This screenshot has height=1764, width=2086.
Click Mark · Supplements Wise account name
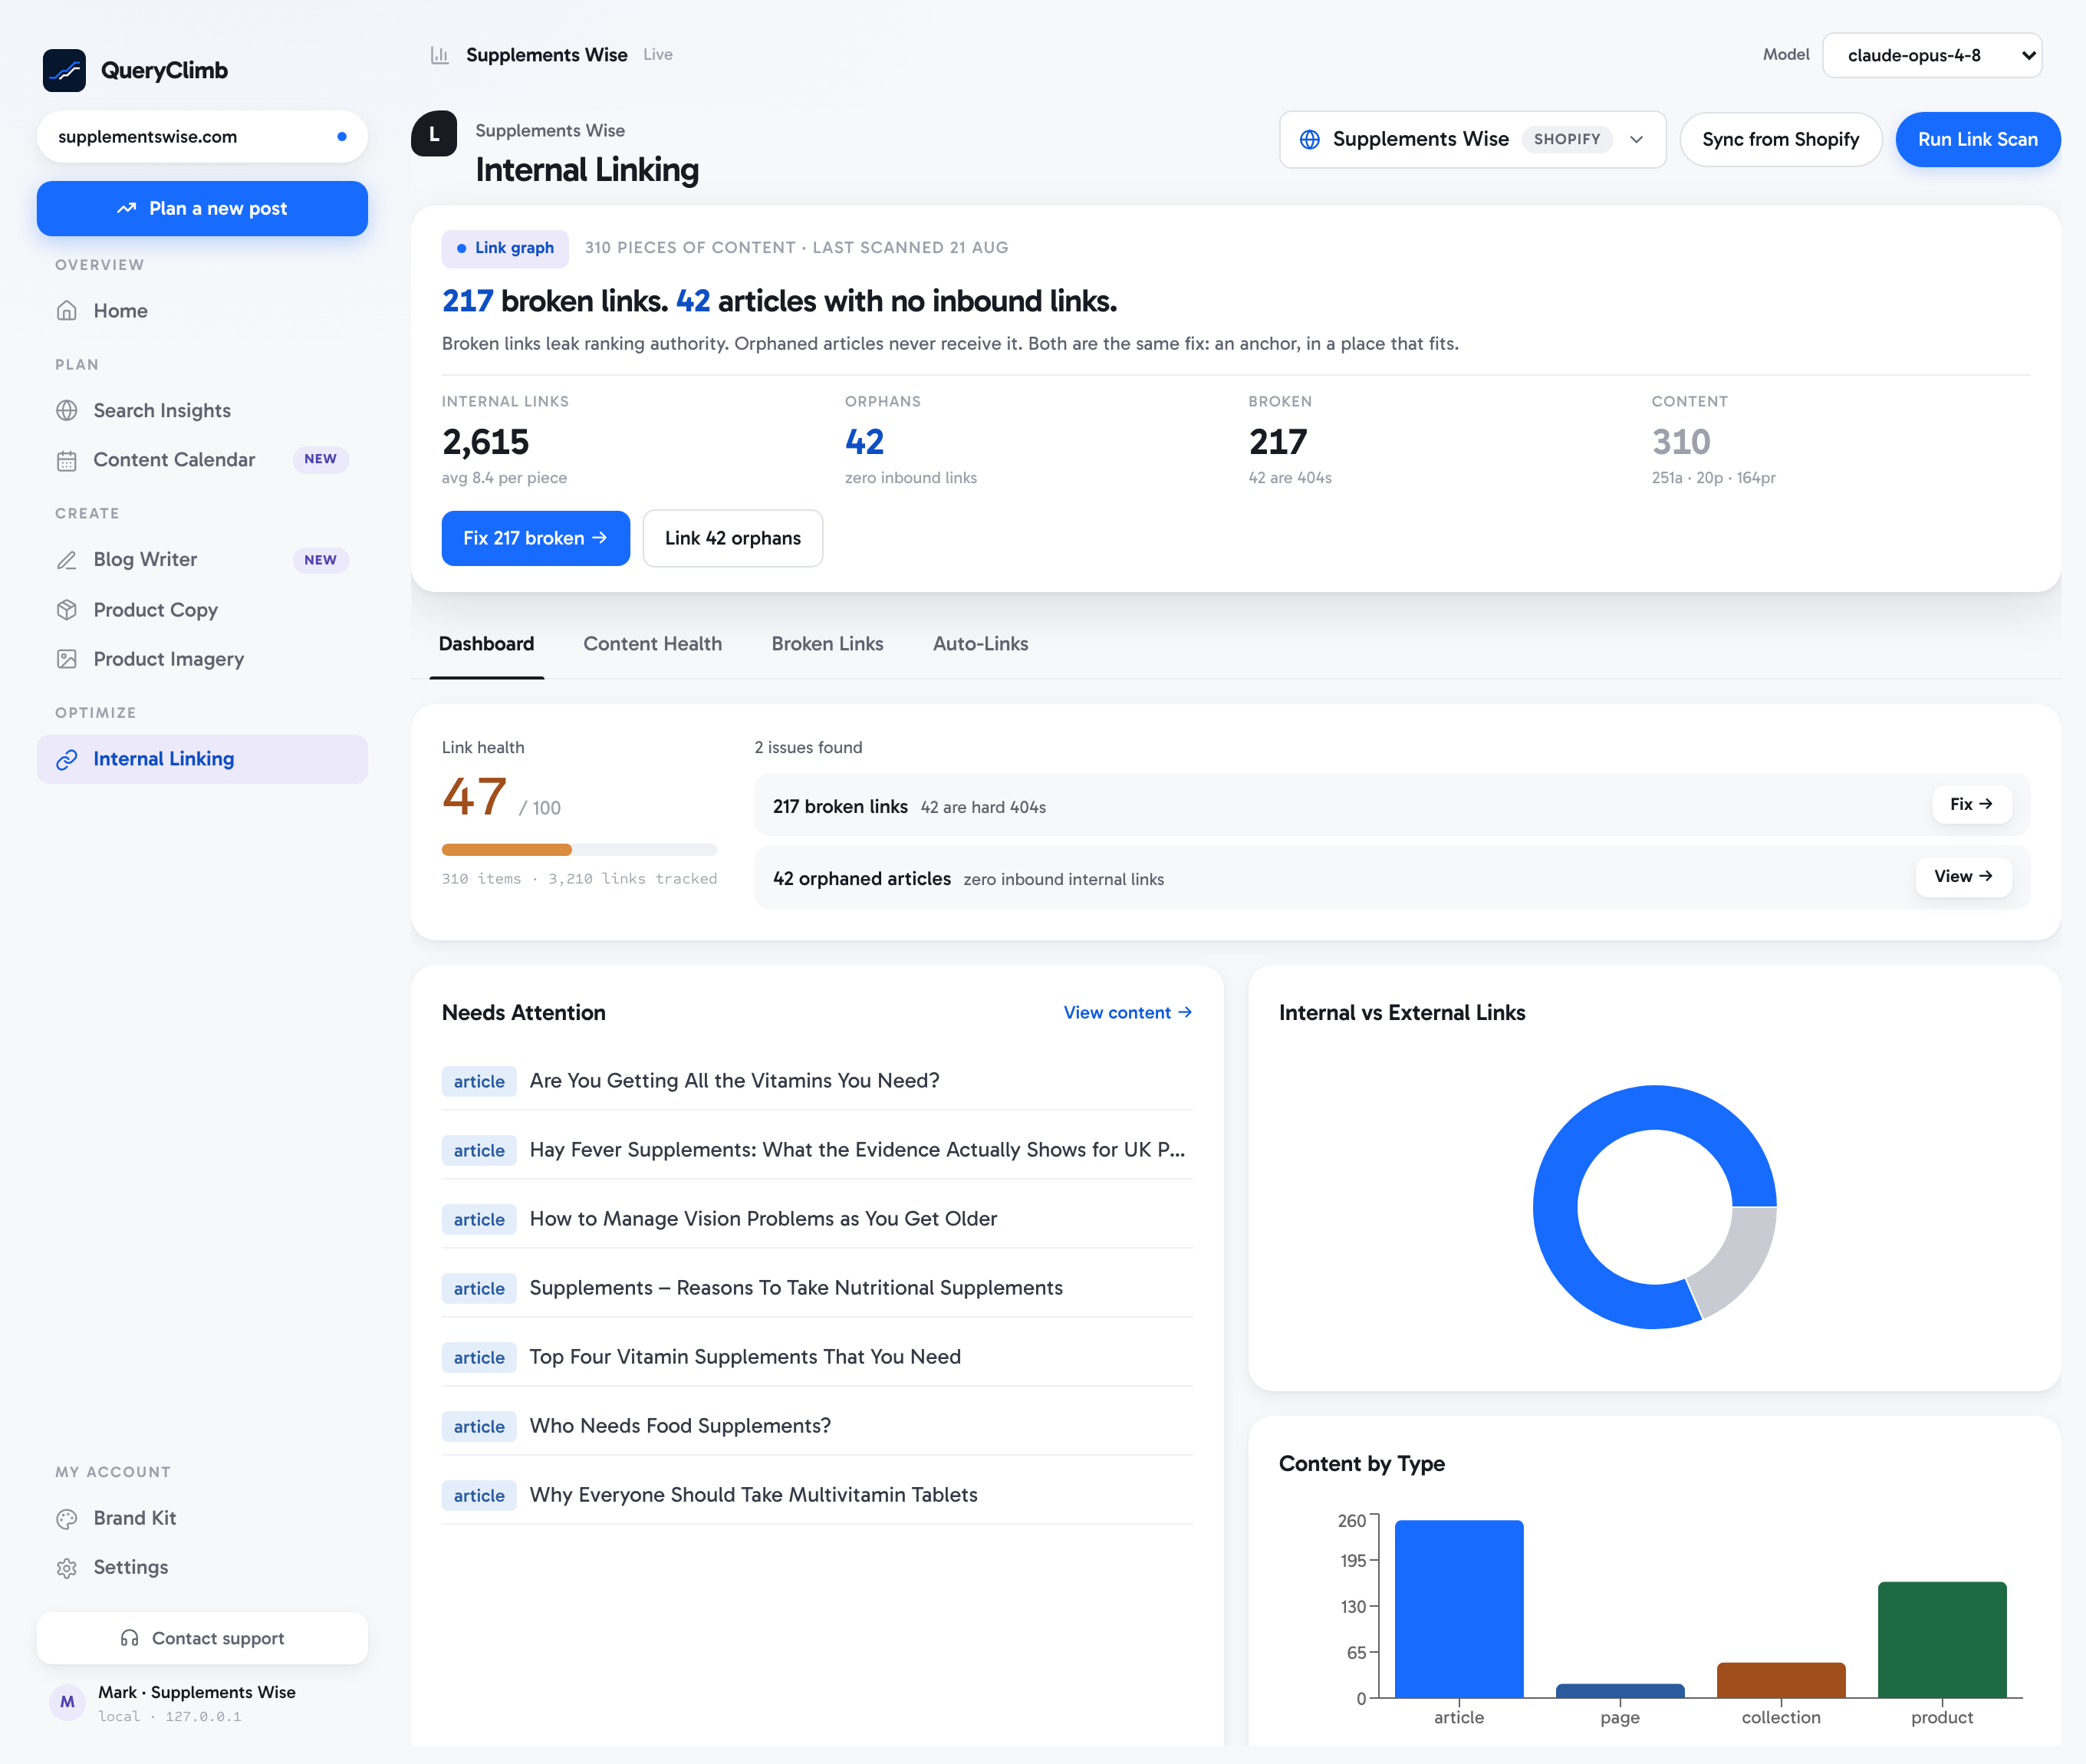(196, 1692)
